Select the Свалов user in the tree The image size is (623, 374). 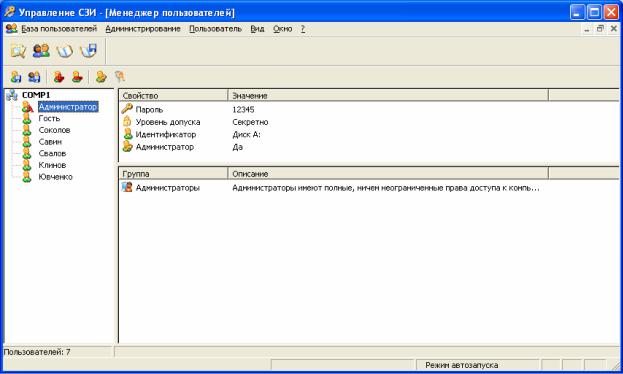point(52,153)
